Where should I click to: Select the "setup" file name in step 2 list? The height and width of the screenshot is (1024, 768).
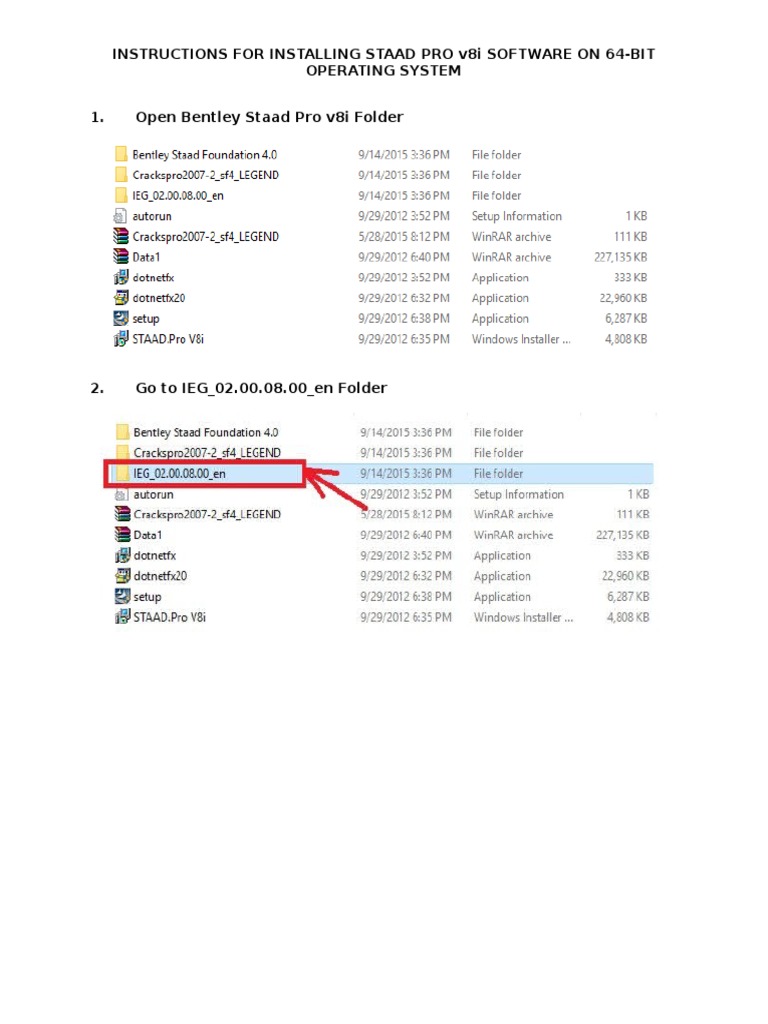147,597
